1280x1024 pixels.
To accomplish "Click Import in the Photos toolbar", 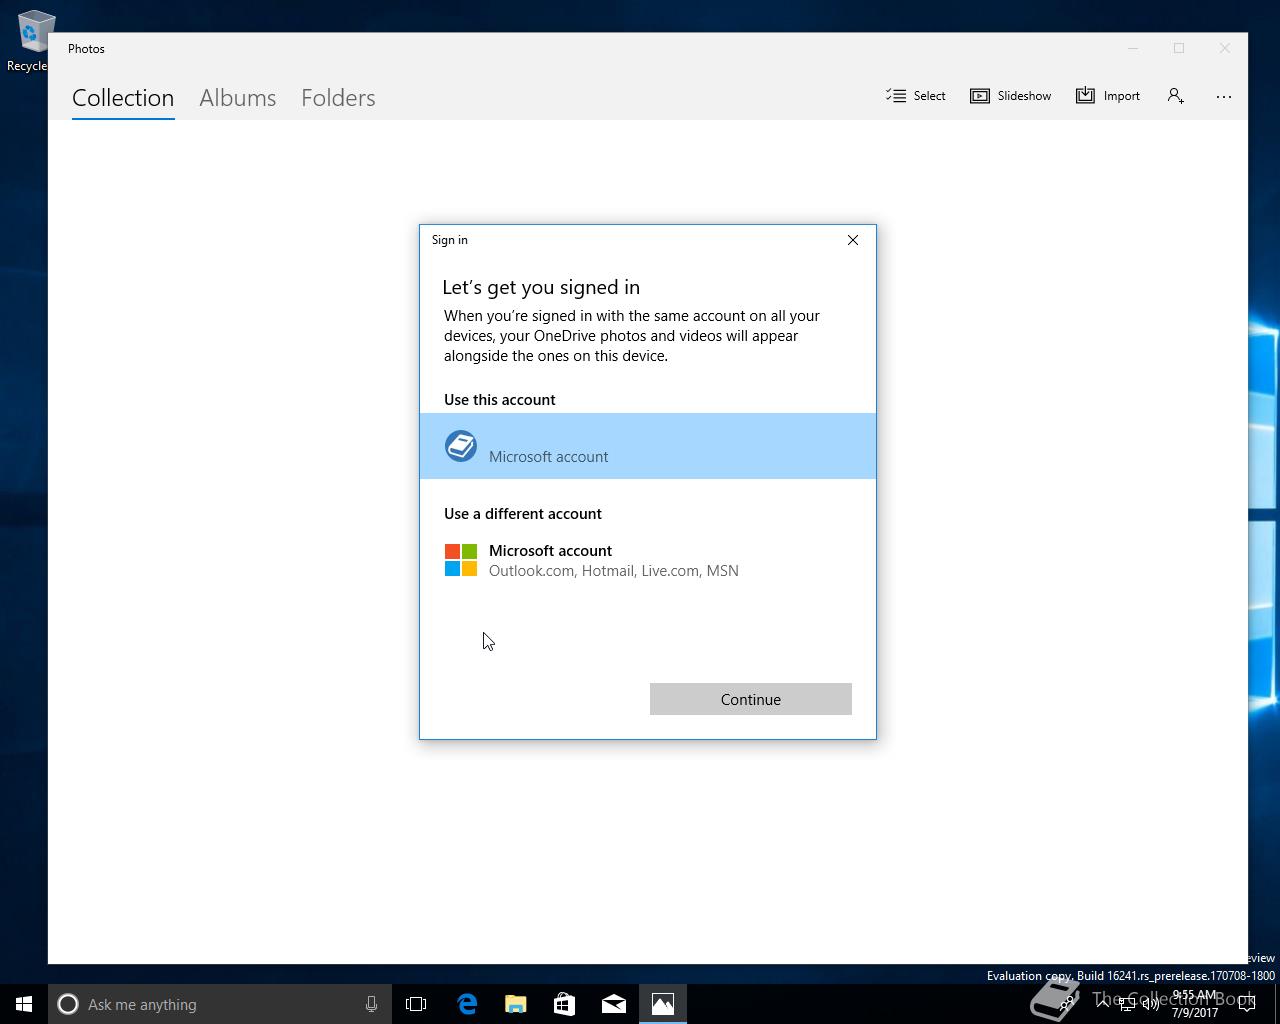I will (x=1108, y=96).
